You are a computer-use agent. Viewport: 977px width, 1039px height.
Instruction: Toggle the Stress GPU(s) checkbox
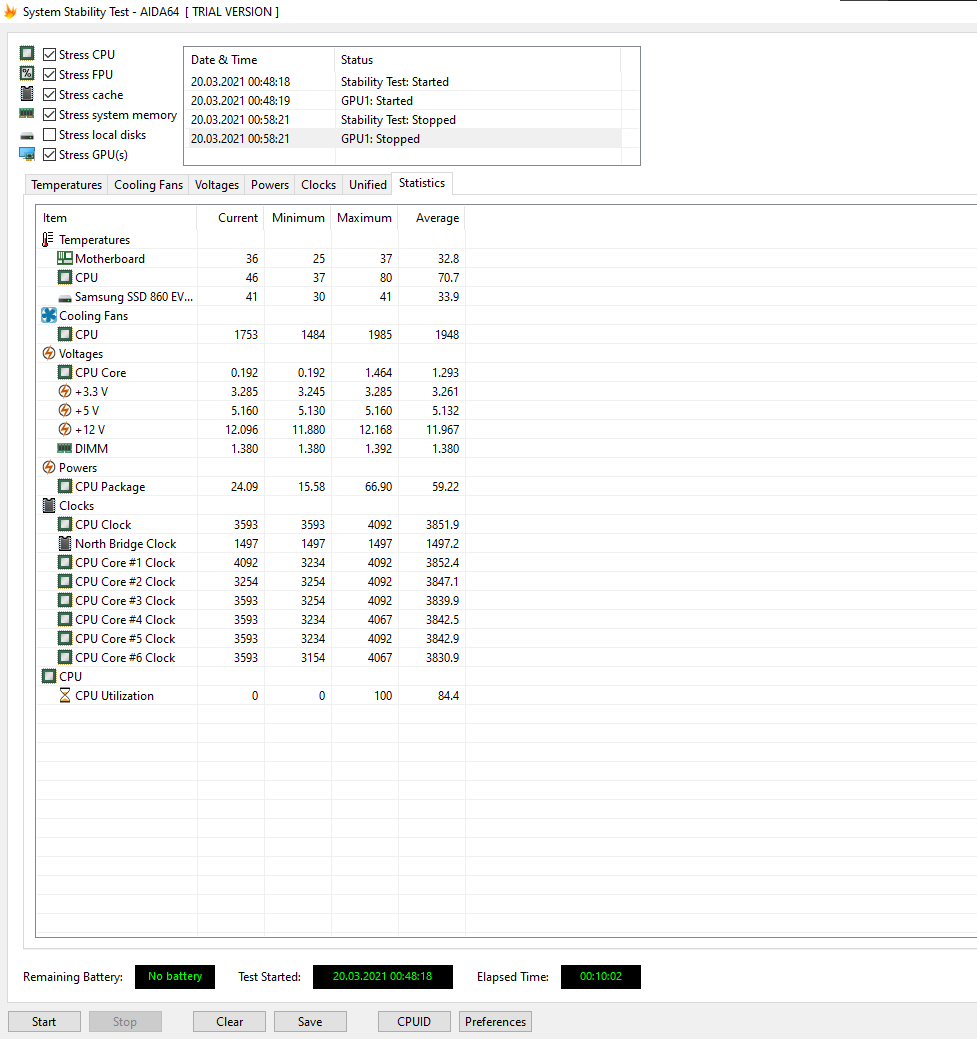[49, 154]
